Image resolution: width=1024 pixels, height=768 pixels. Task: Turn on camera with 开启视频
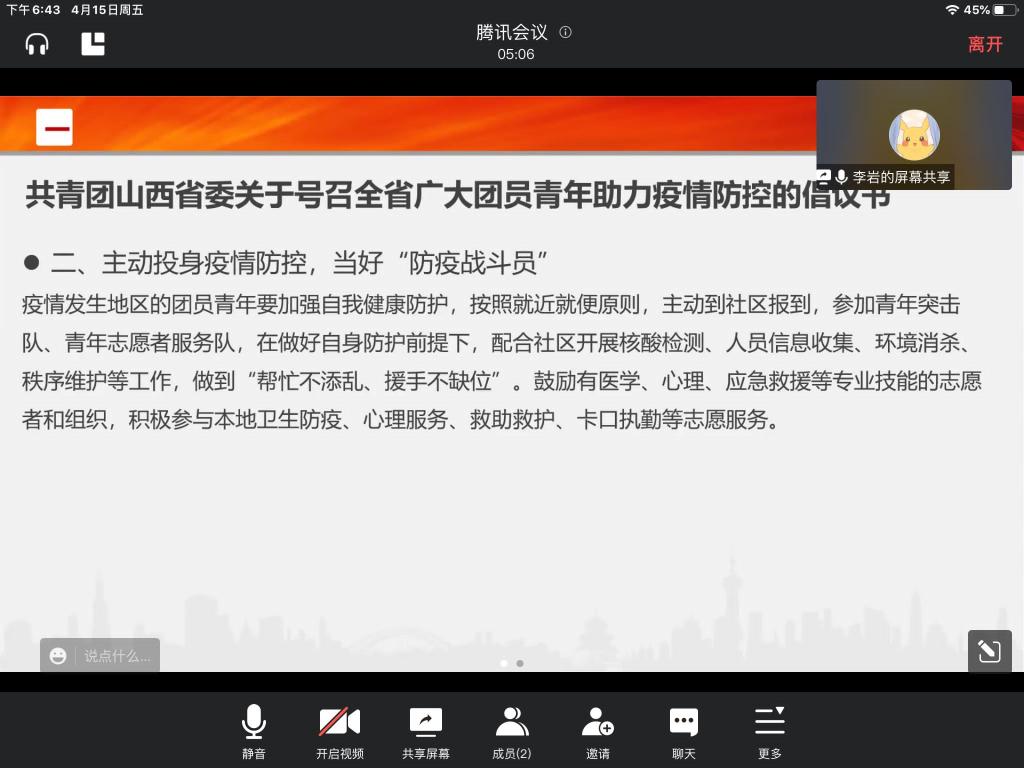(340, 731)
